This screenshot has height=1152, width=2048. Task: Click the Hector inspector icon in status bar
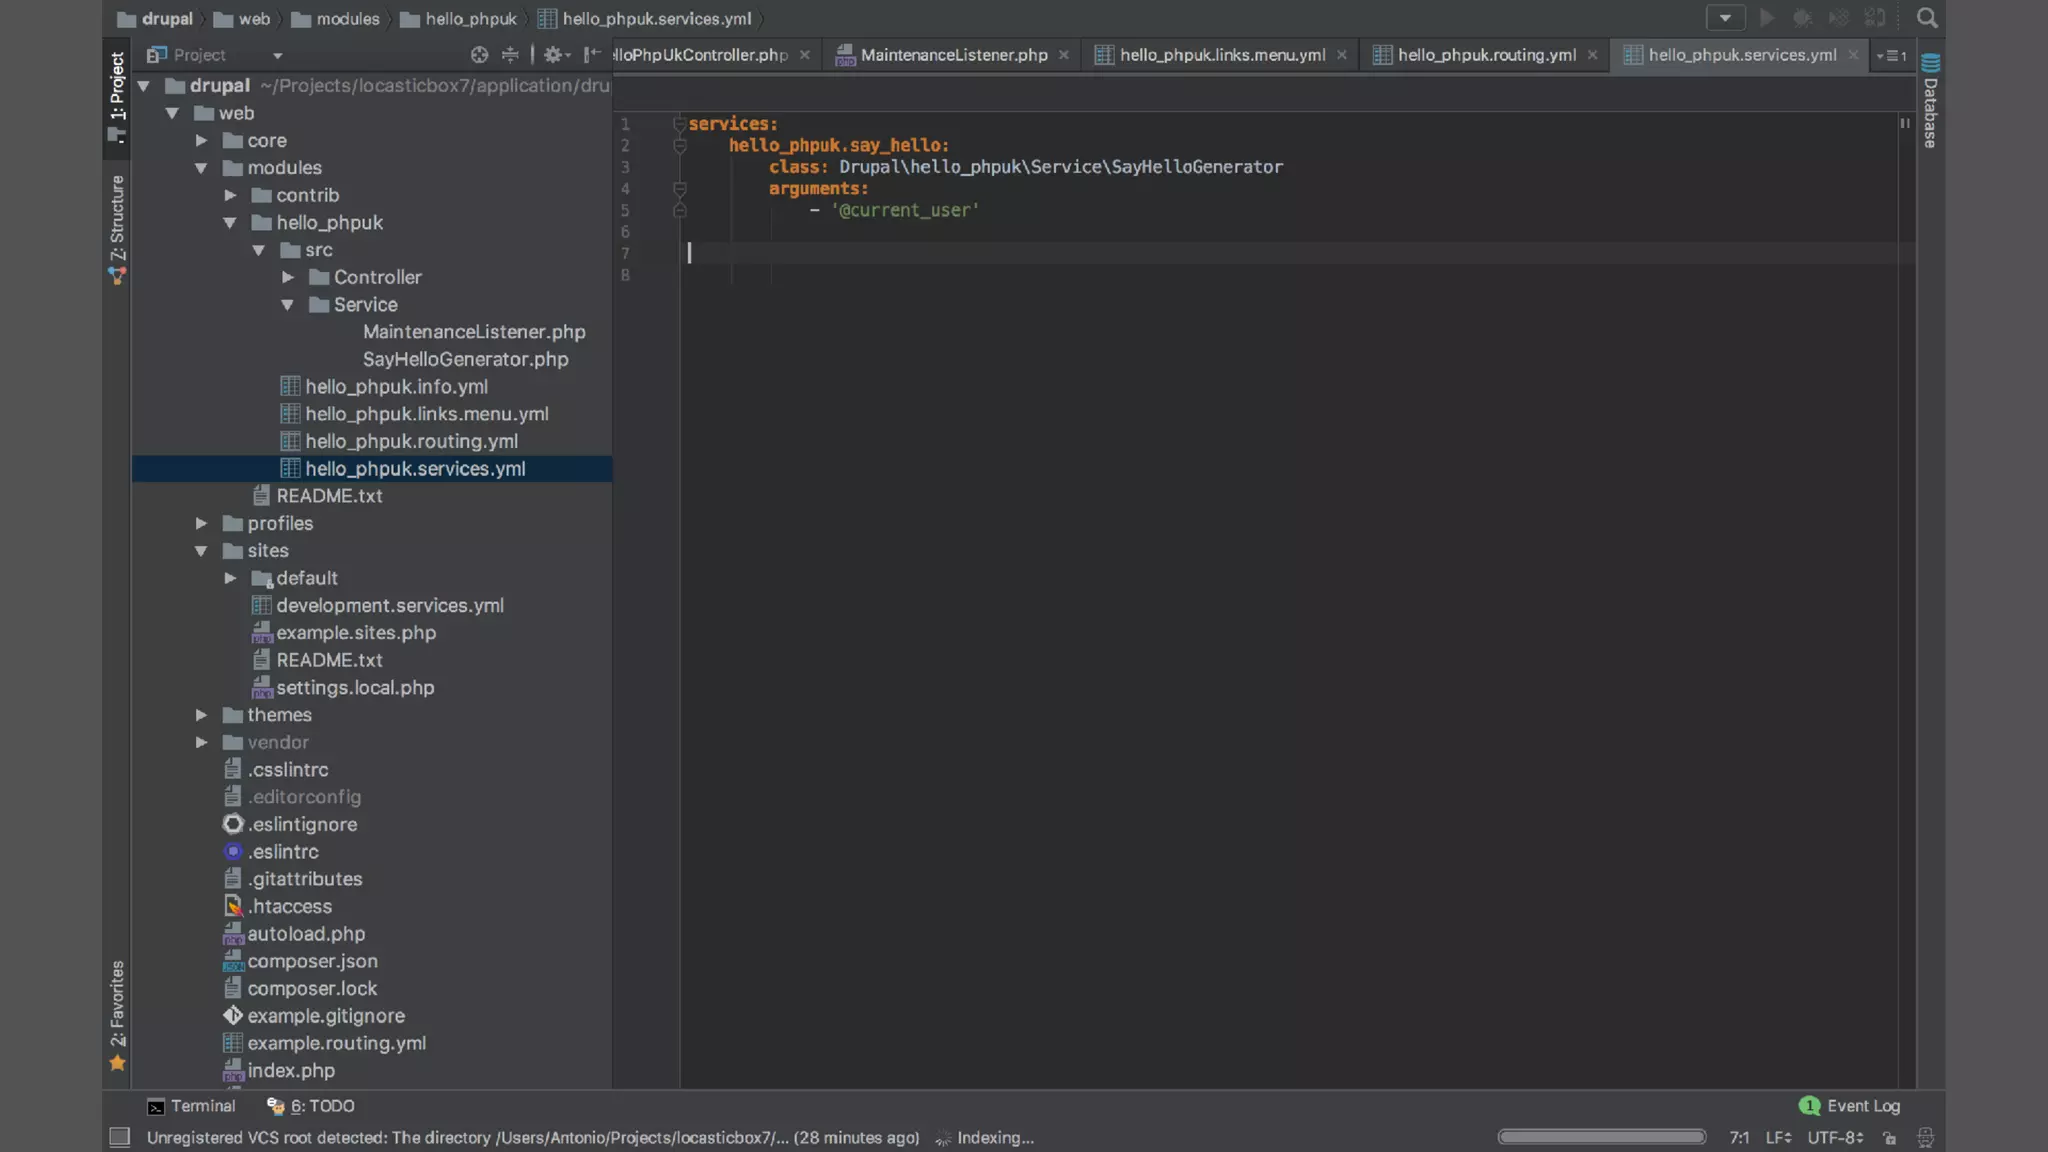point(1925,1138)
